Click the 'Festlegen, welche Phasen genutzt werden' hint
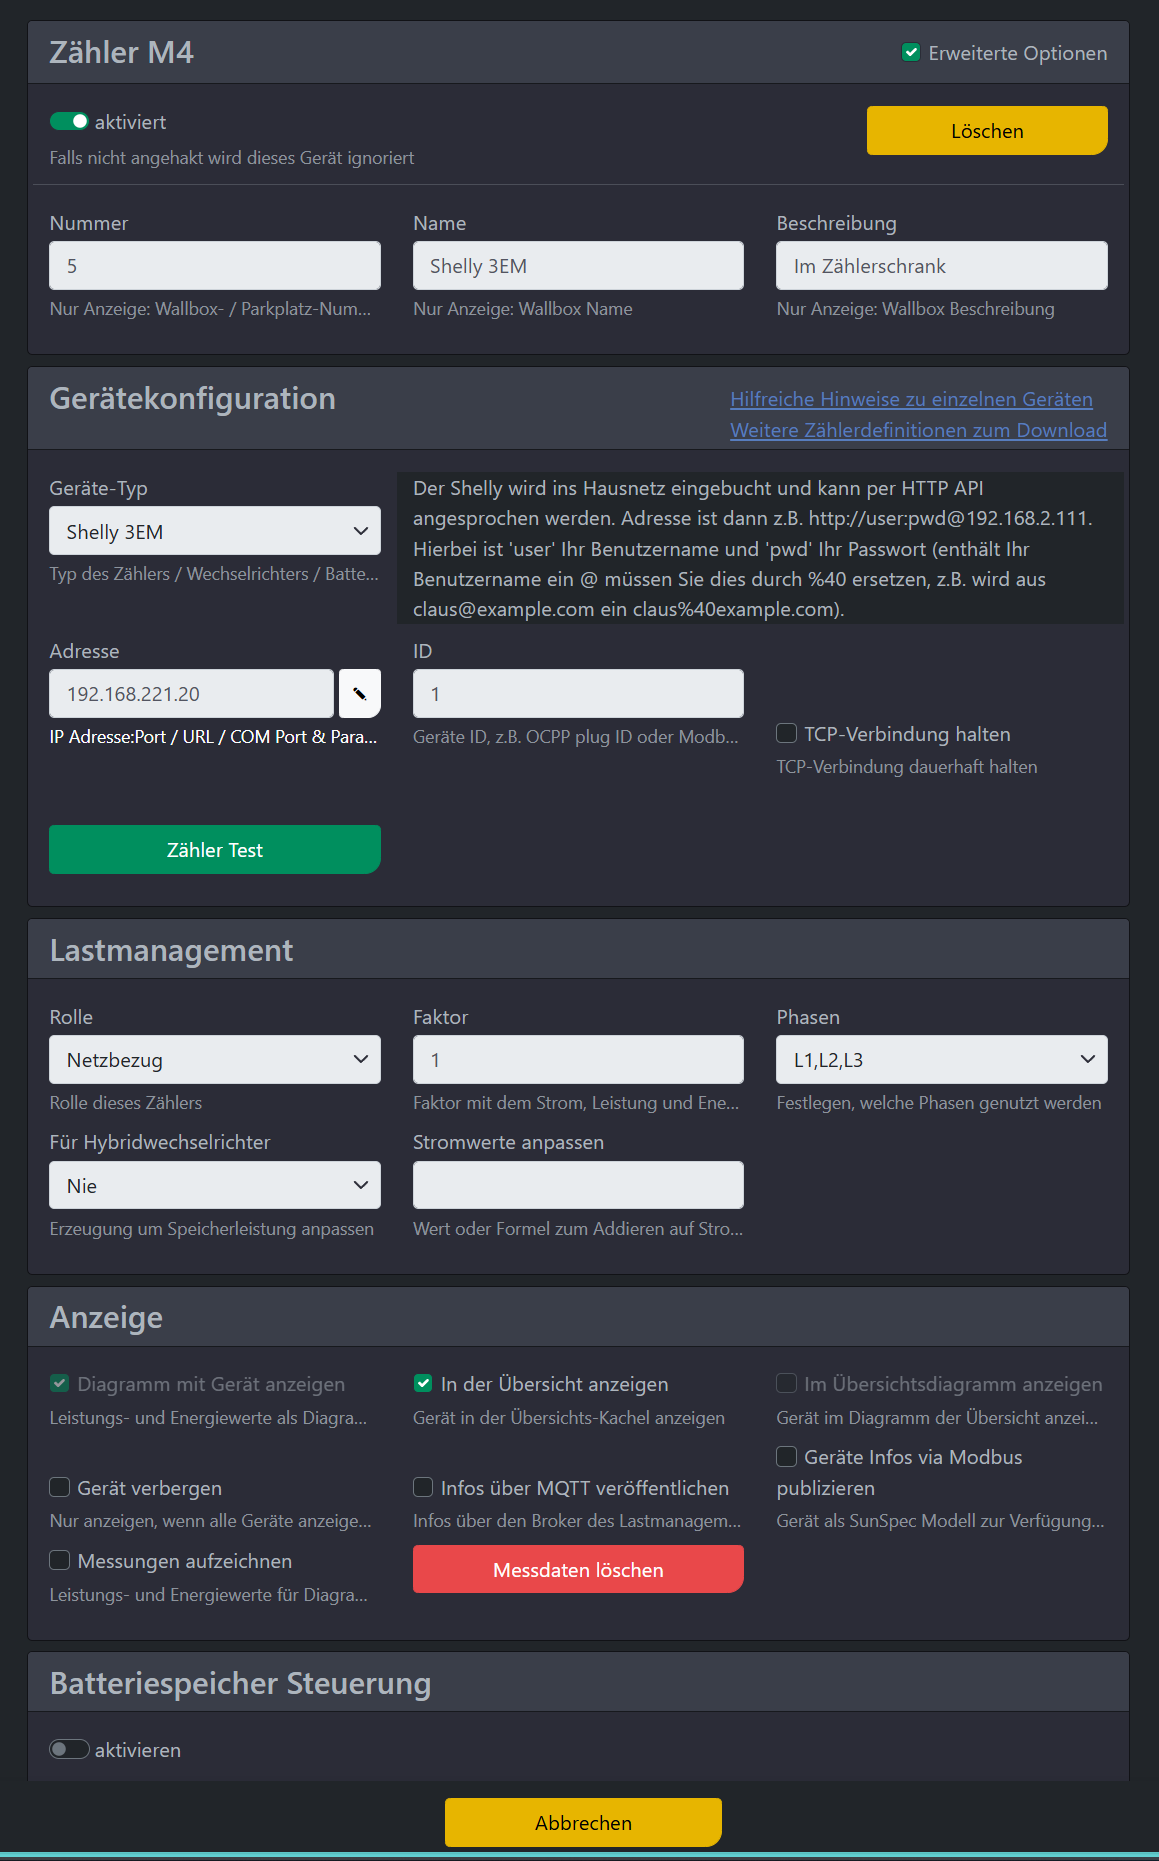Image resolution: width=1159 pixels, height=1861 pixels. (x=939, y=1103)
